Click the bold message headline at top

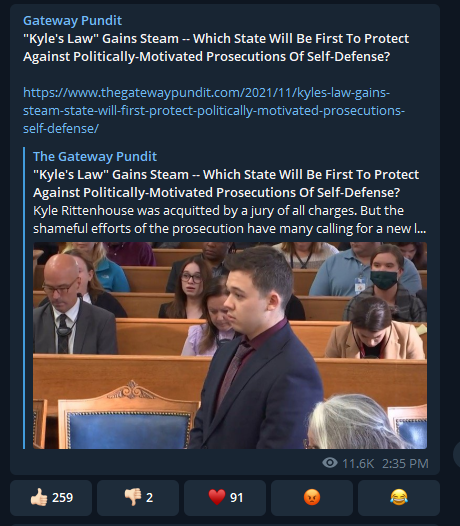[x=216, y=48]
